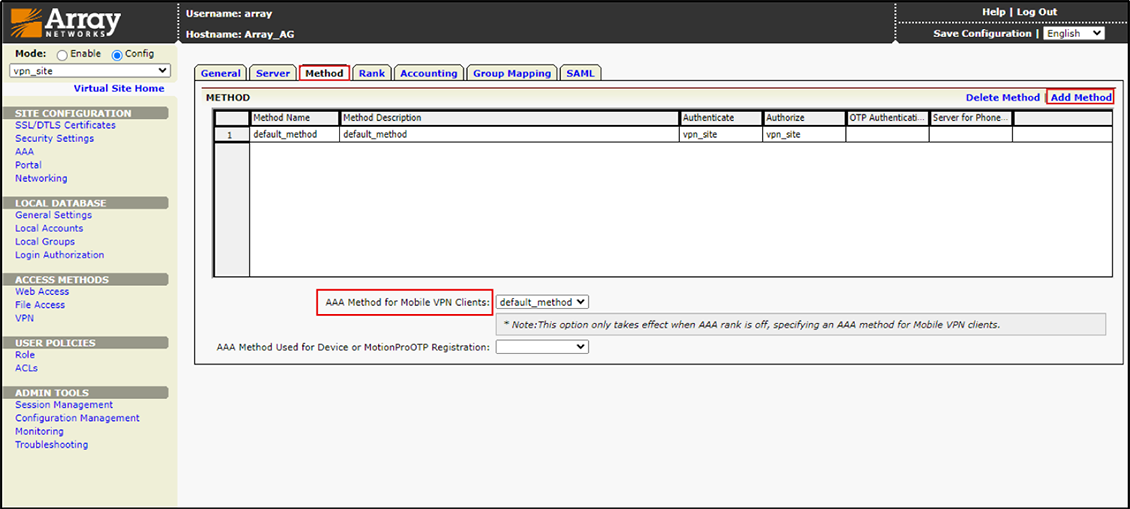Click the Log Out link
Screen dimensions: 1130x509
tap(1036, 12)
